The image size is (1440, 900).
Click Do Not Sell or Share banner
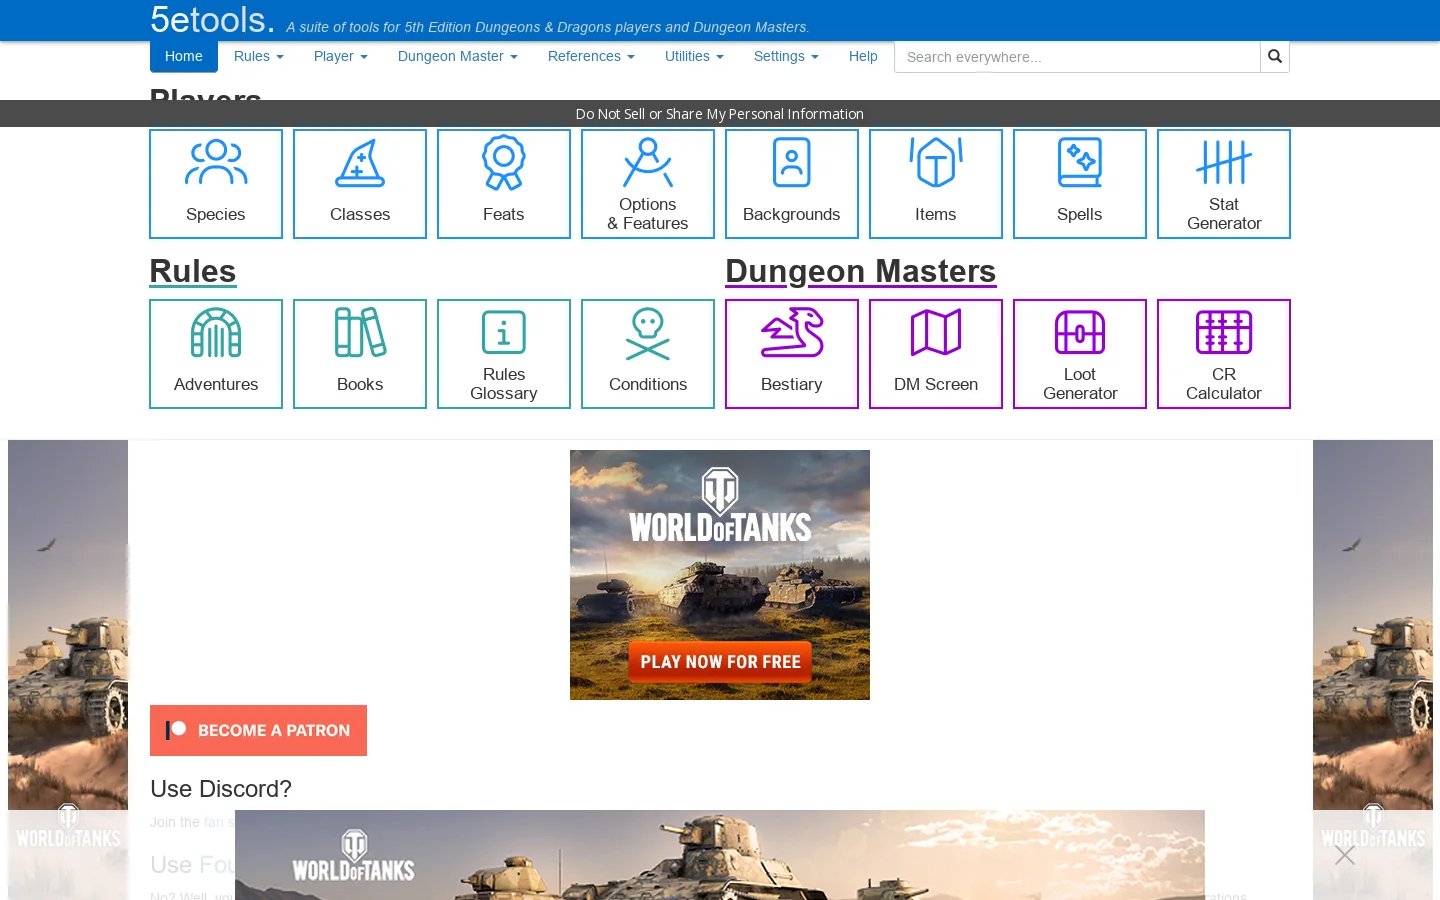click(x=720, y=114)
